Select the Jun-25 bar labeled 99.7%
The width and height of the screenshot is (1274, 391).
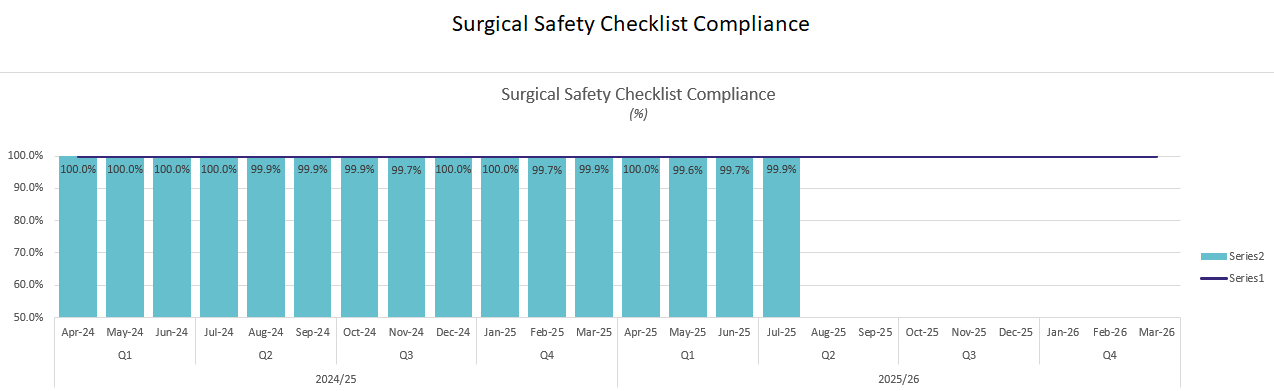734,237
